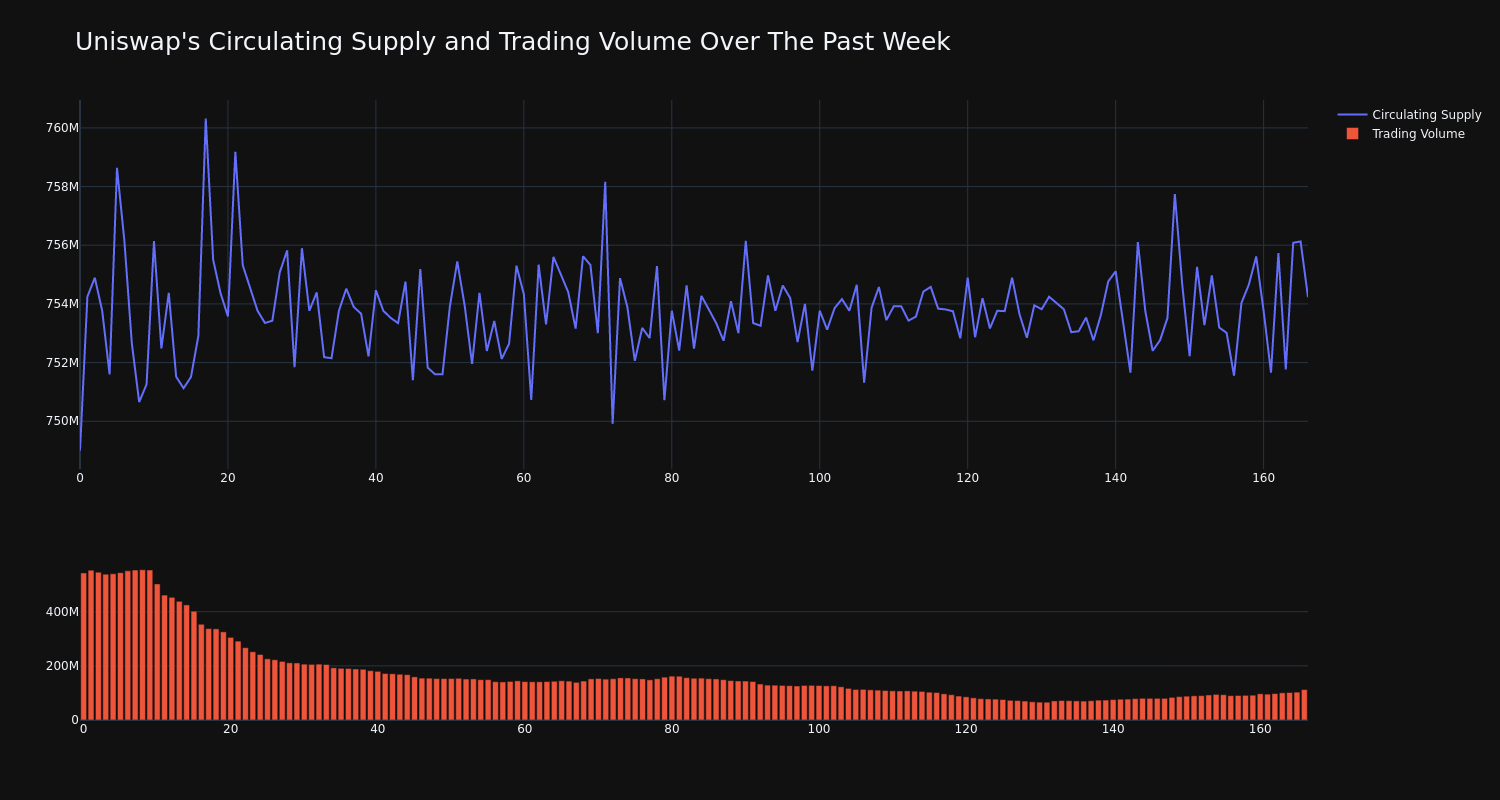Click x-axis label 100 under volume chart

pyautogui.click(x=819, y=729)
